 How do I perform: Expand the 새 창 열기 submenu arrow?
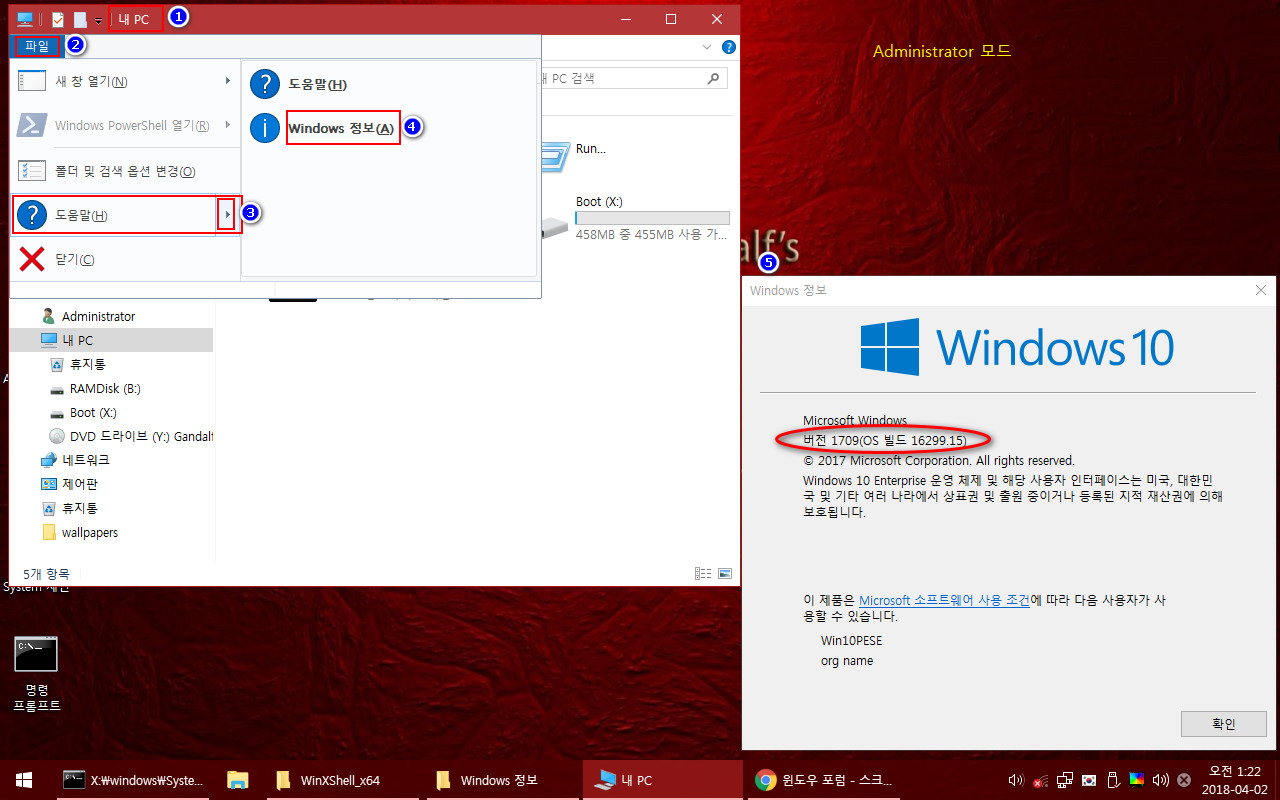pos(228,81)
